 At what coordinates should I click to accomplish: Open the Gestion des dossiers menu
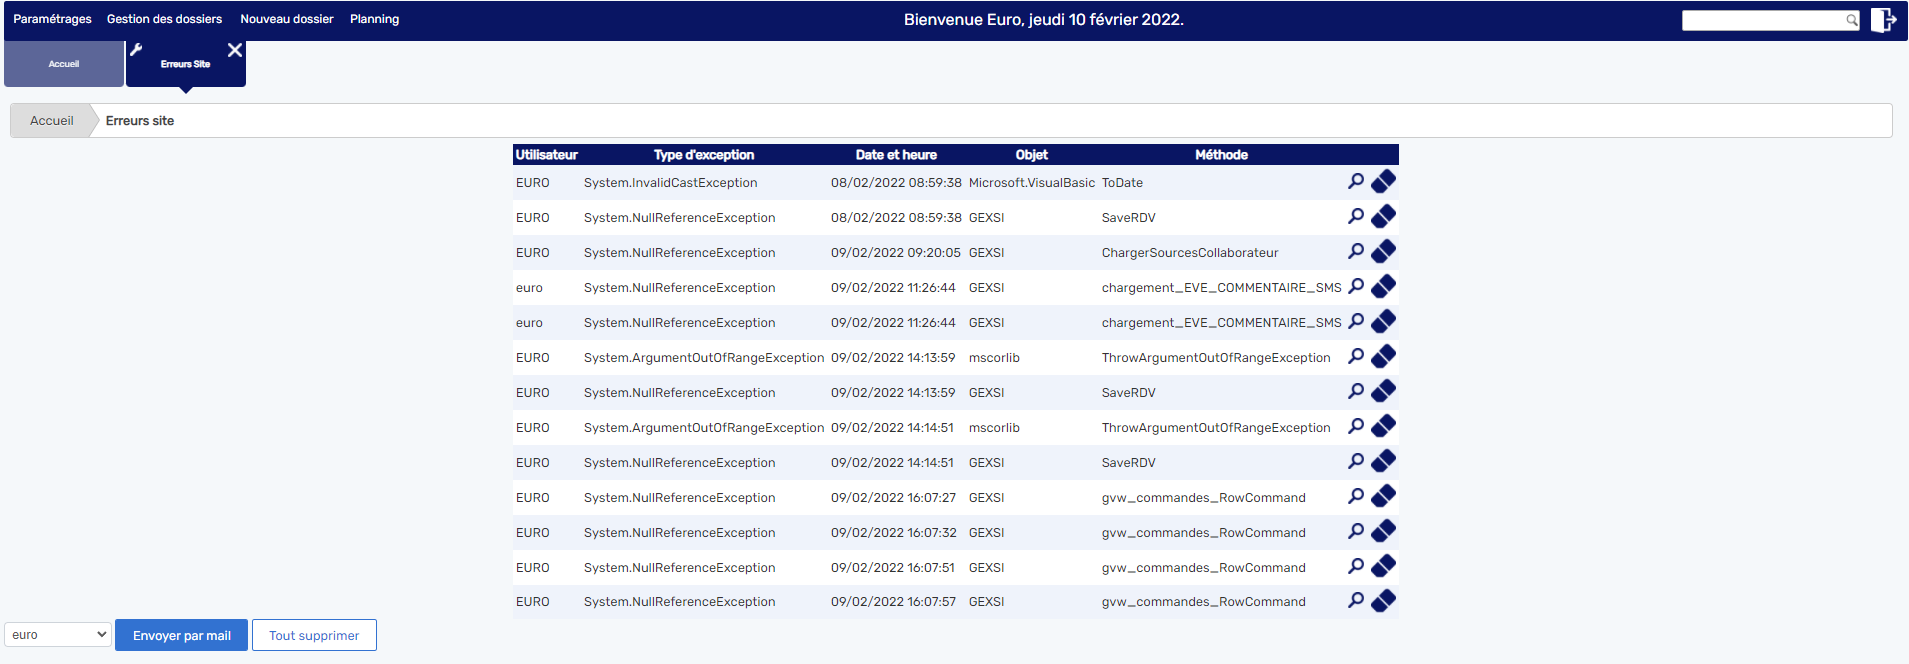click(x=164, y=19)
